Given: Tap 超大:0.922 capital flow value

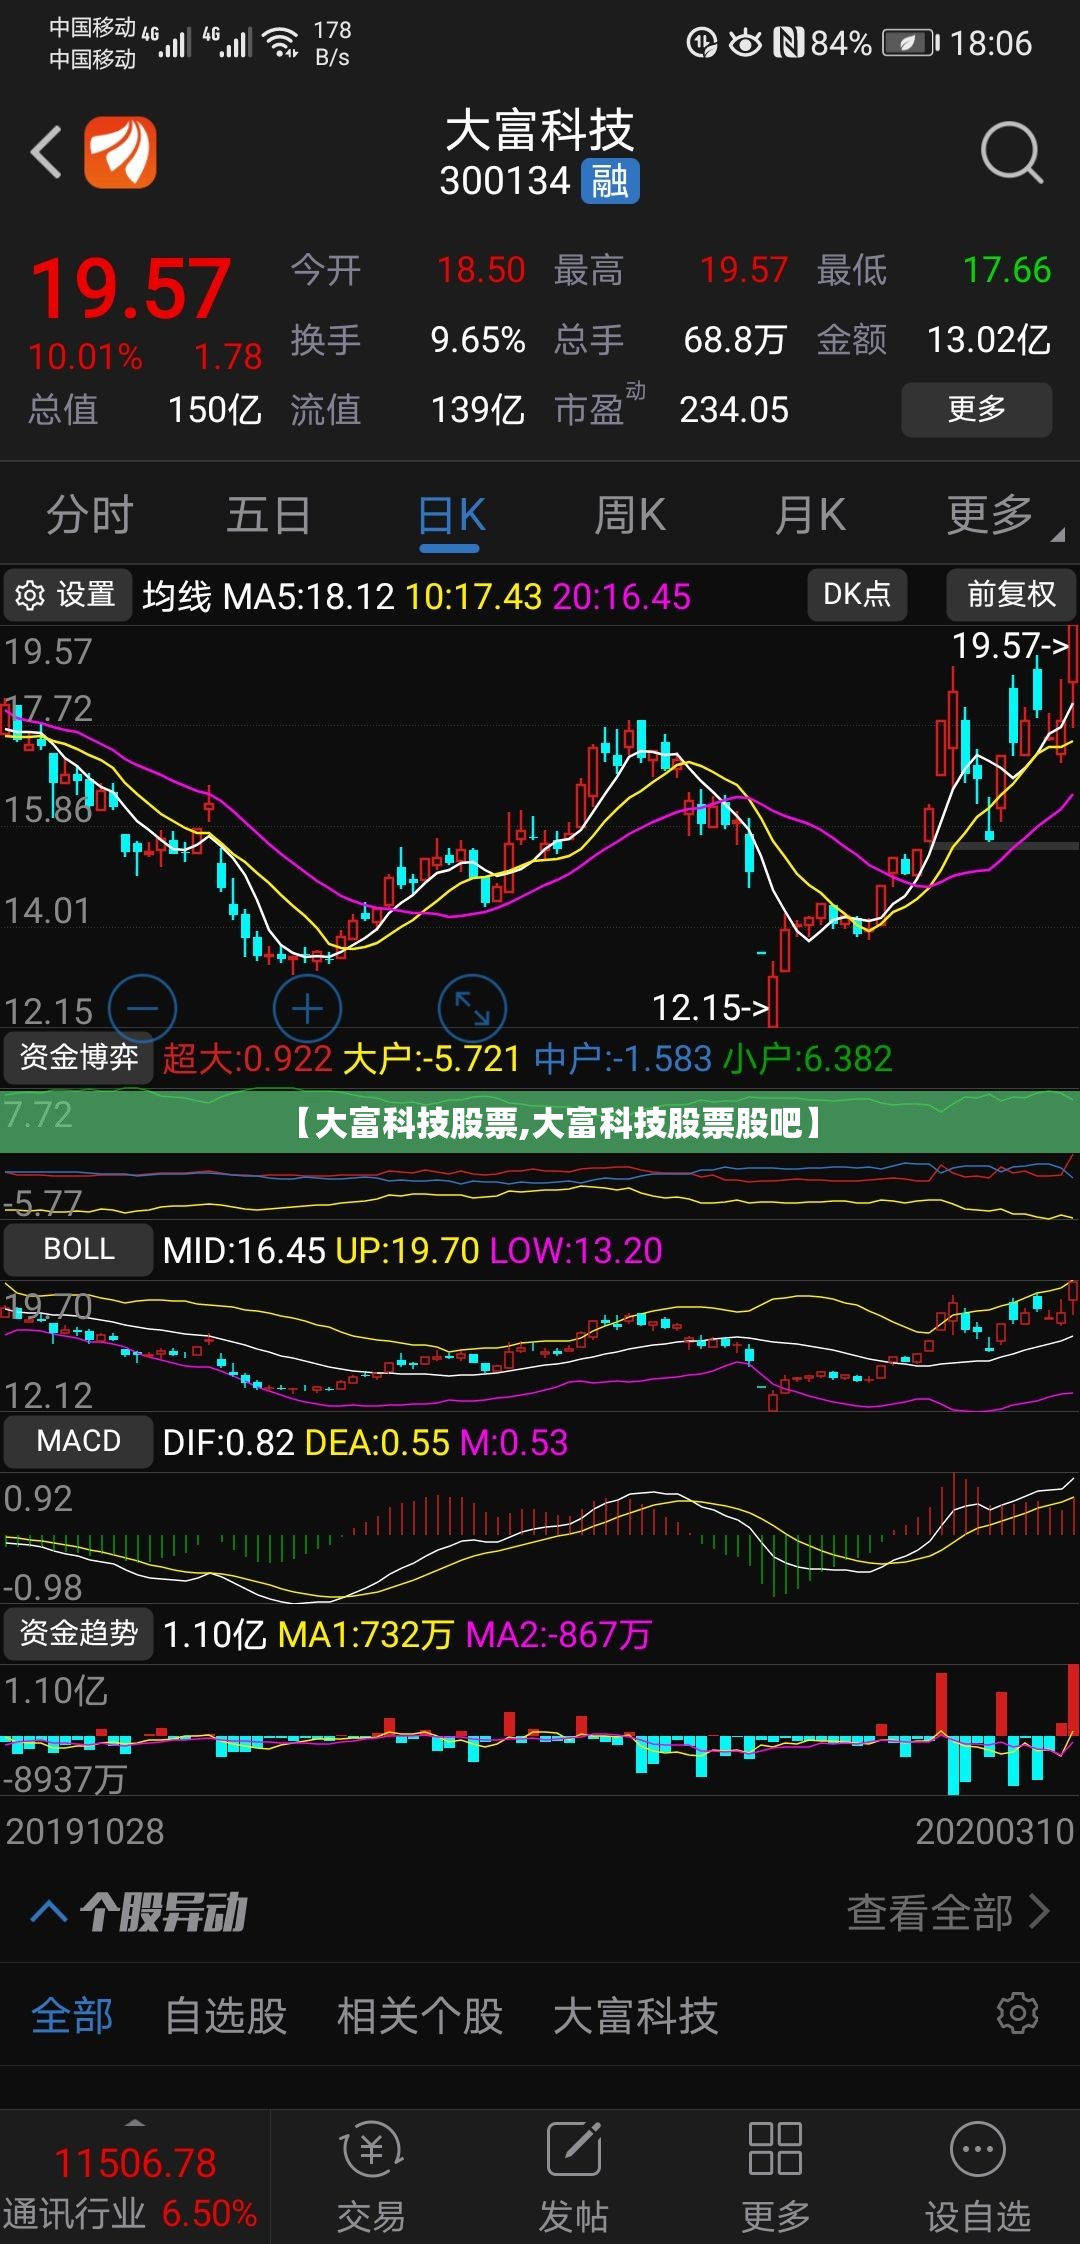Looking at the screenshot, I should pyautogui.click(x=247, y=1058).
